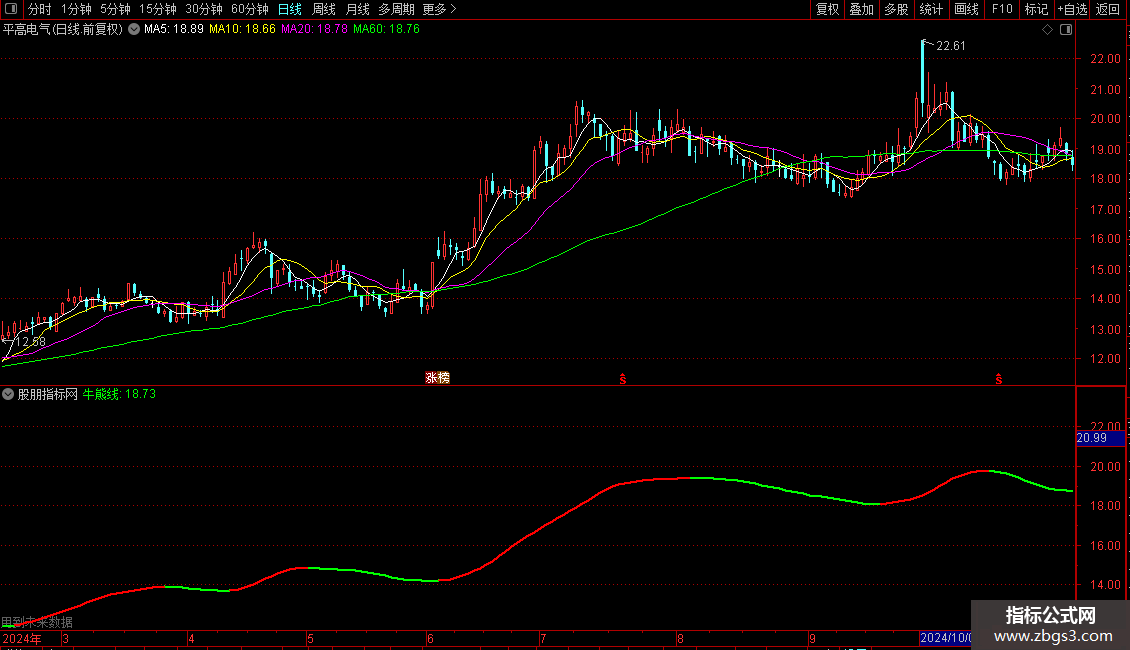Click the 12.00 value on main price axis

[x=1105, y=359]
